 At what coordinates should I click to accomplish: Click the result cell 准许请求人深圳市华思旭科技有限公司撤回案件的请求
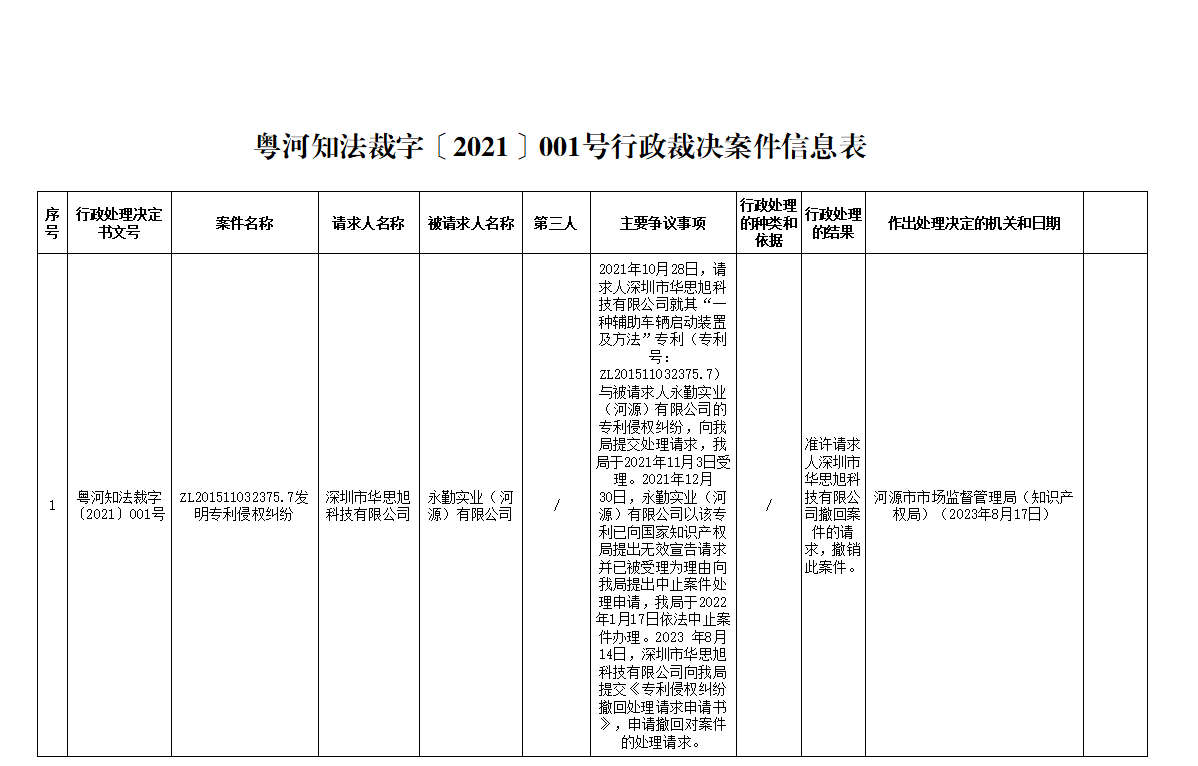[x=833, y=506]
